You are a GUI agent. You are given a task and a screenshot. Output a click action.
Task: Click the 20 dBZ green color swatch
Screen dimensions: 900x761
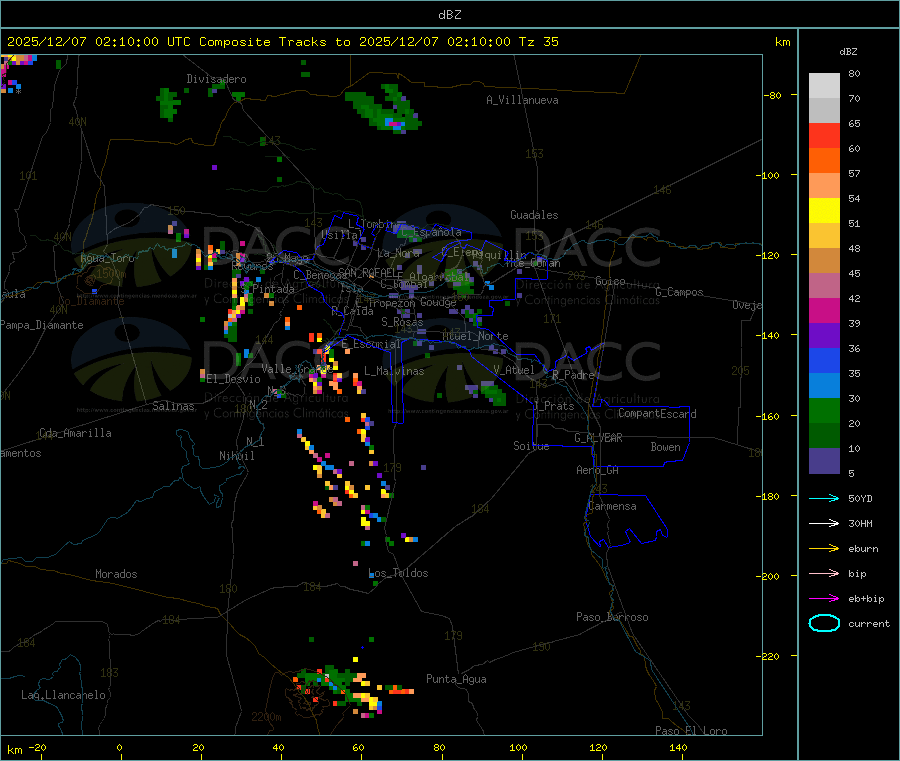[x=824, y=410]
